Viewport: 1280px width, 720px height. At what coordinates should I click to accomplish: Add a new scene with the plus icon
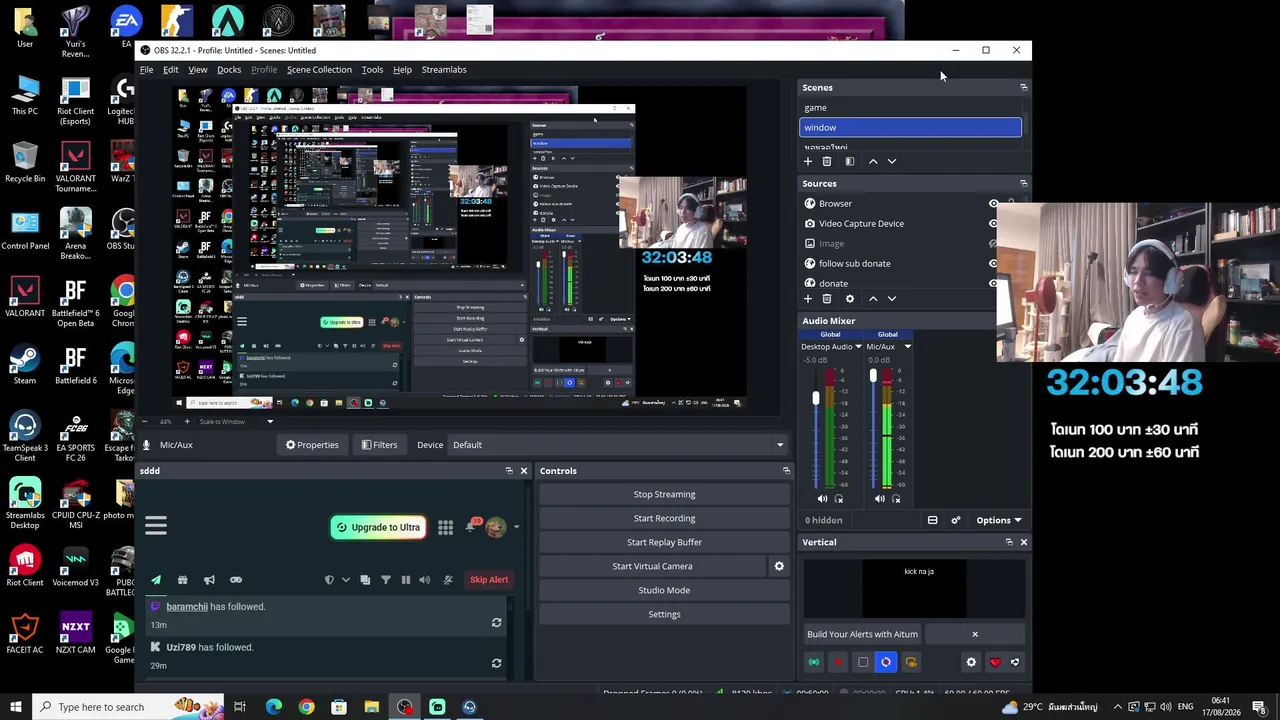pos(808,161)
